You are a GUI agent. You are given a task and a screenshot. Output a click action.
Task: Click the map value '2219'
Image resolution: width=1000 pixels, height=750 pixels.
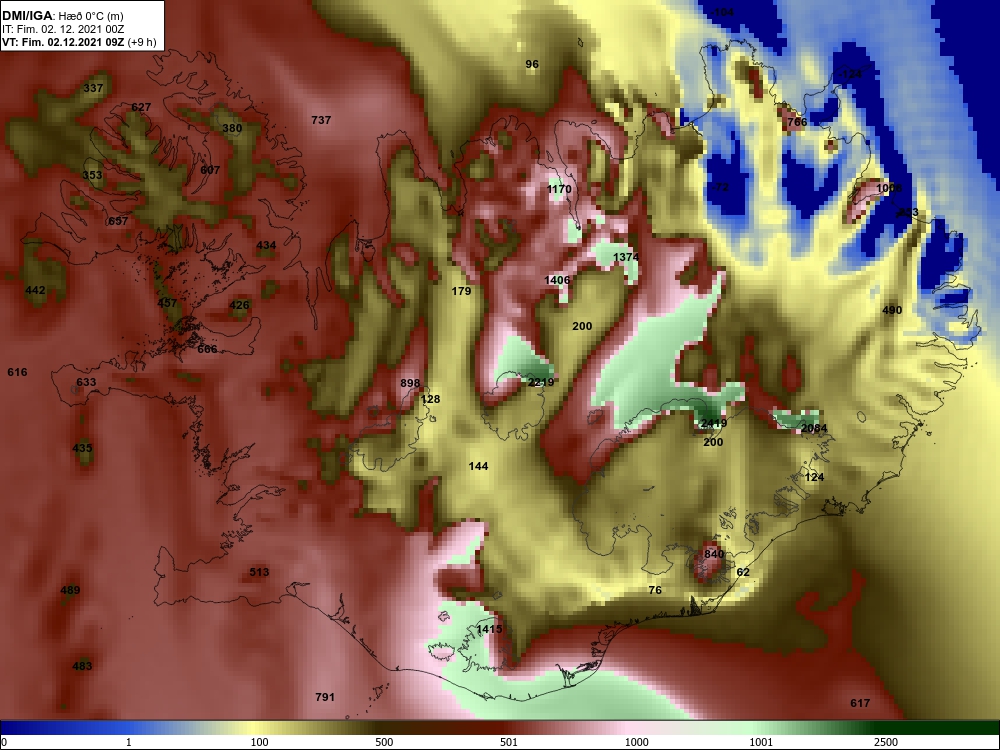(541, 382)
